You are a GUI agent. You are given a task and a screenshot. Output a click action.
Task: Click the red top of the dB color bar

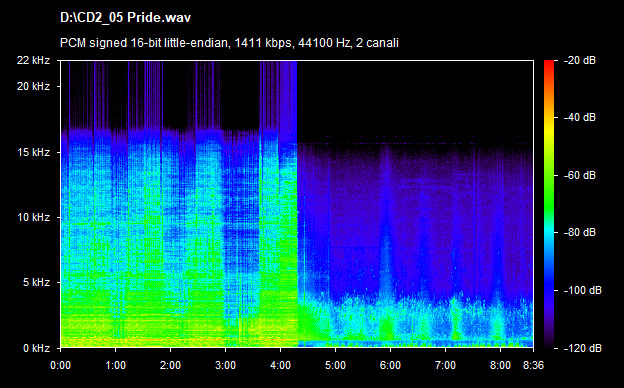tap(549, 66)
